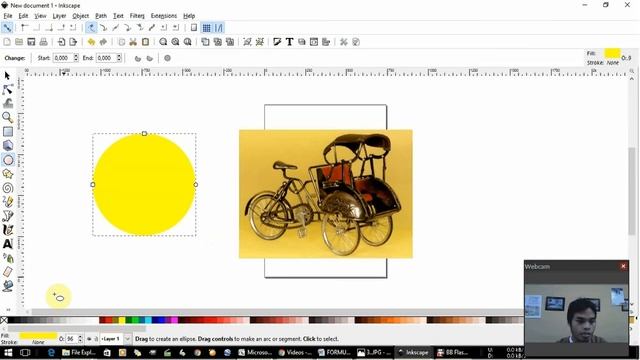Select the Tweak tool
Screen dimensions: 640x360
click(x=7, y=103)
